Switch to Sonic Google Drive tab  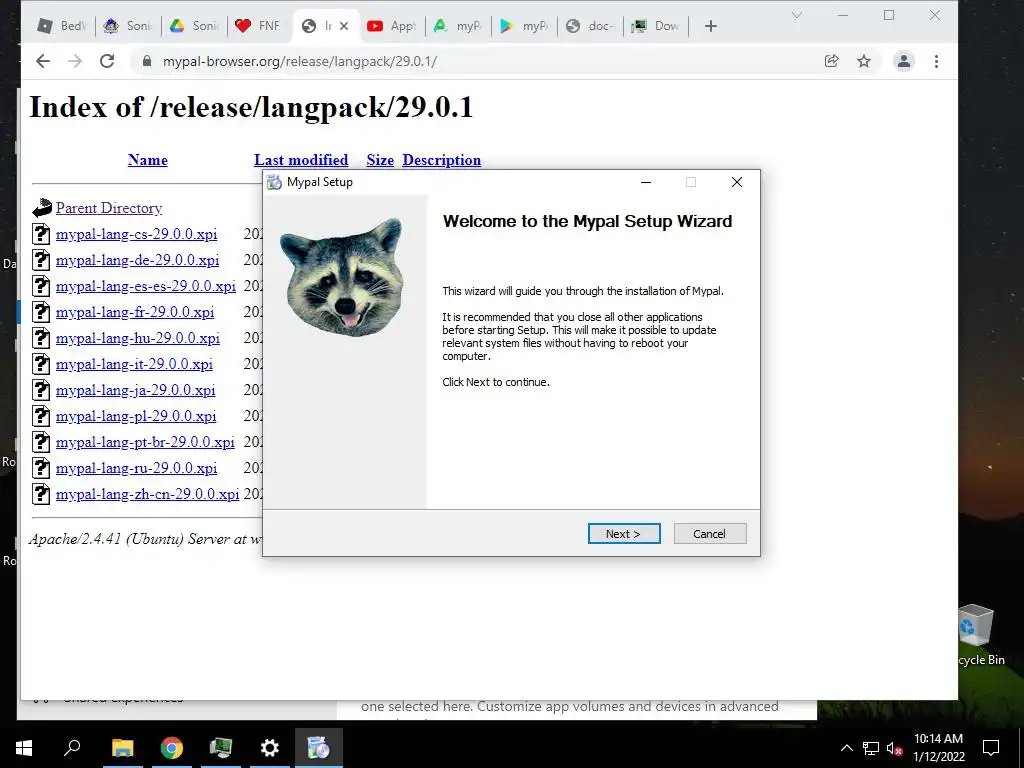pyautogui.click(x=194, y=26)
